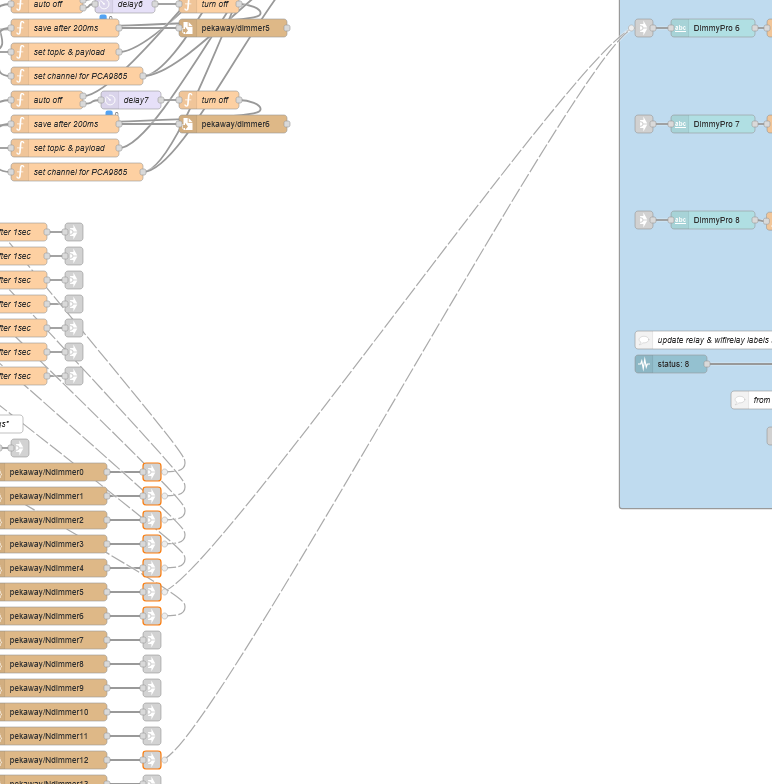Click the file icon on pekaway/dimmer5 node
This screenshot has height=784, width=772.
tap(188, 28)
